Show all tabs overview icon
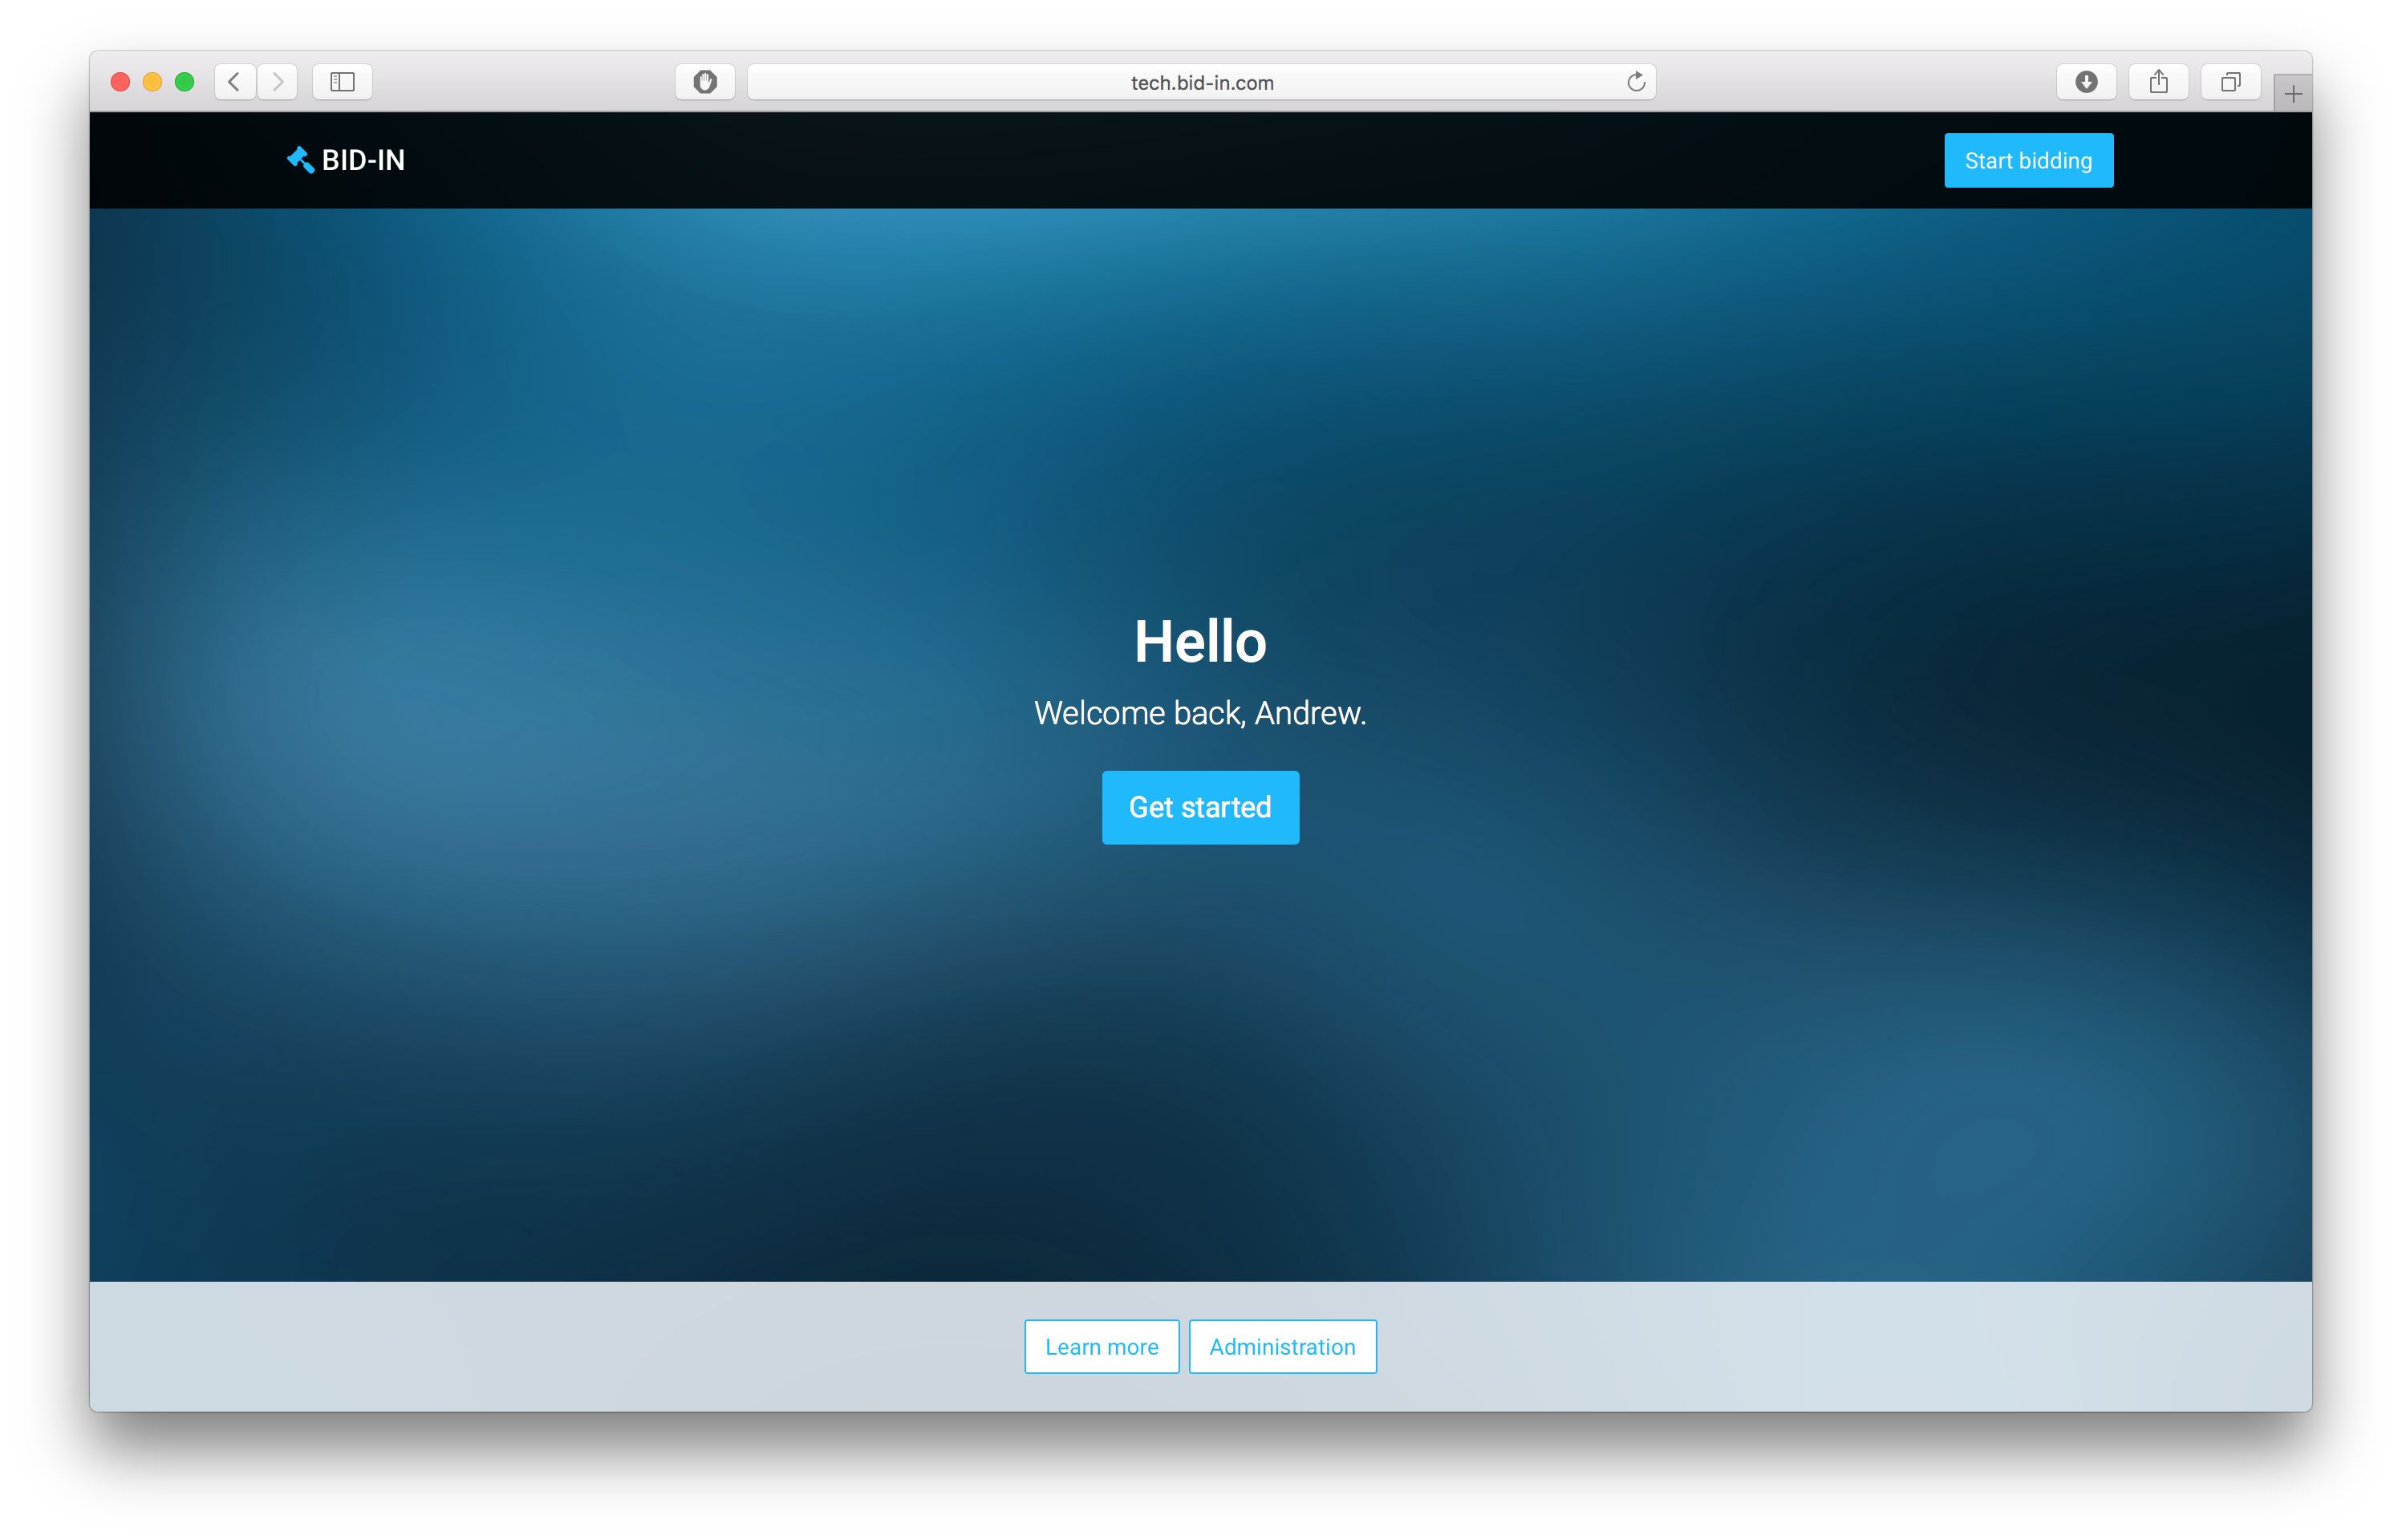2402x1540 pixels. tap(2231, 82)
